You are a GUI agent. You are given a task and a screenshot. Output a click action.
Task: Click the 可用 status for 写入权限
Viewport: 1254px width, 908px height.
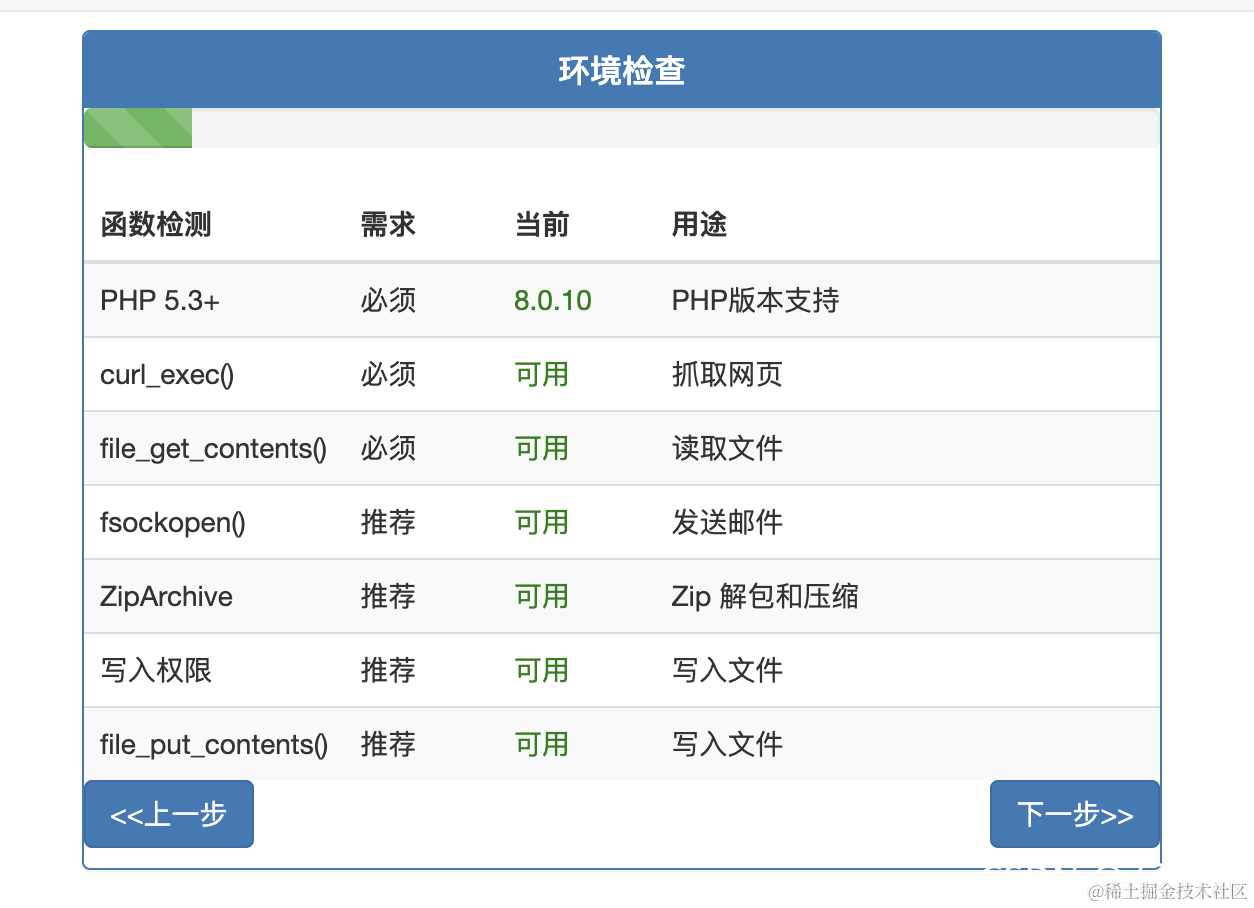pyautogui.click(x=541, y=670)
